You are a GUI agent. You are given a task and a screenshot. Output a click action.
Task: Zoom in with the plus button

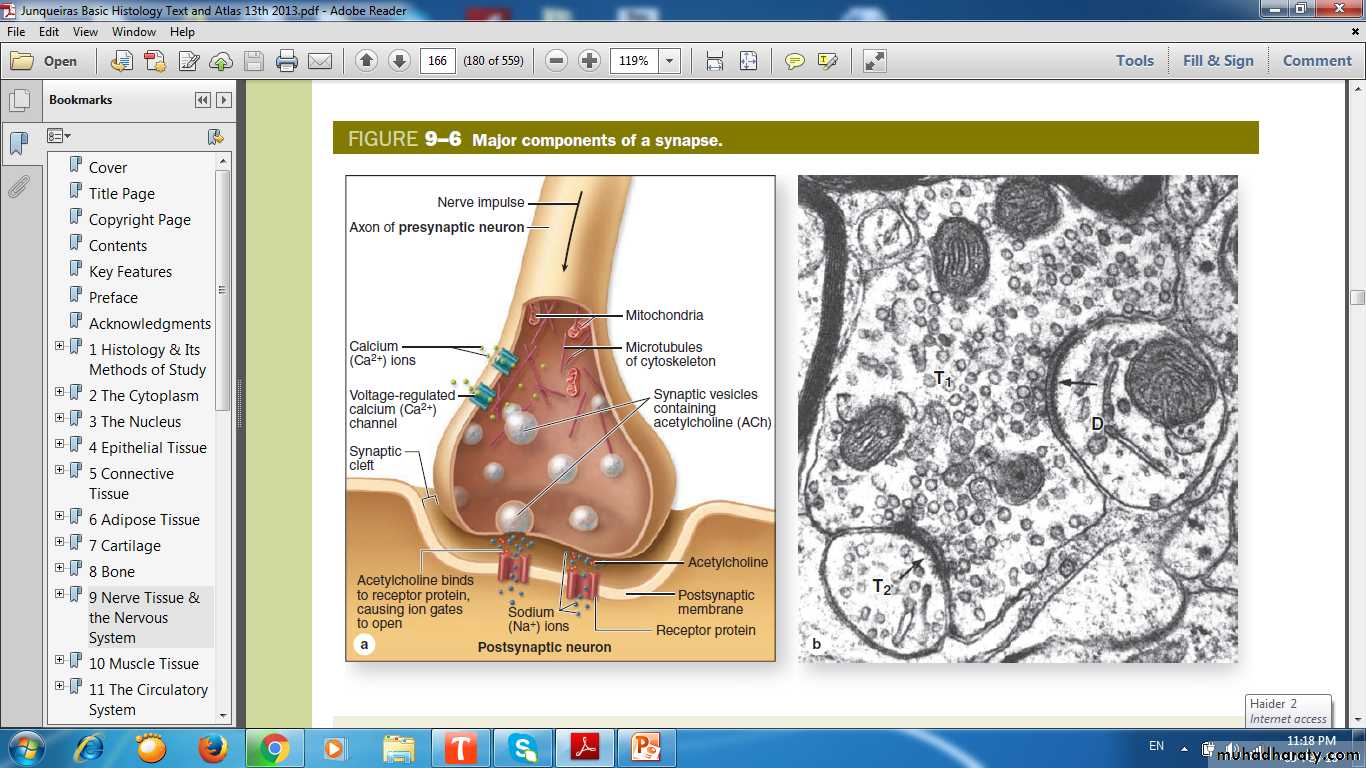tap(590, 61)
